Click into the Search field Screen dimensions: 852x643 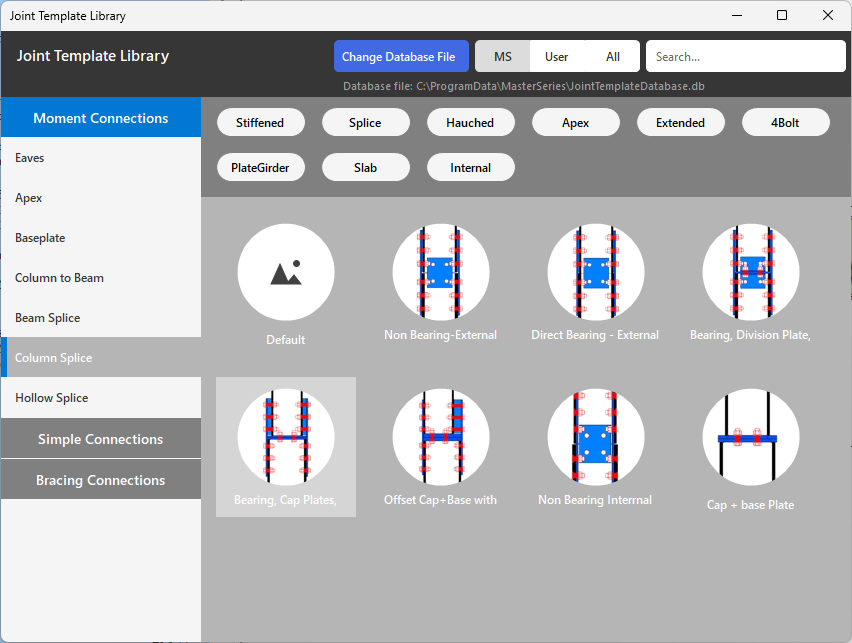click(745, 57)
